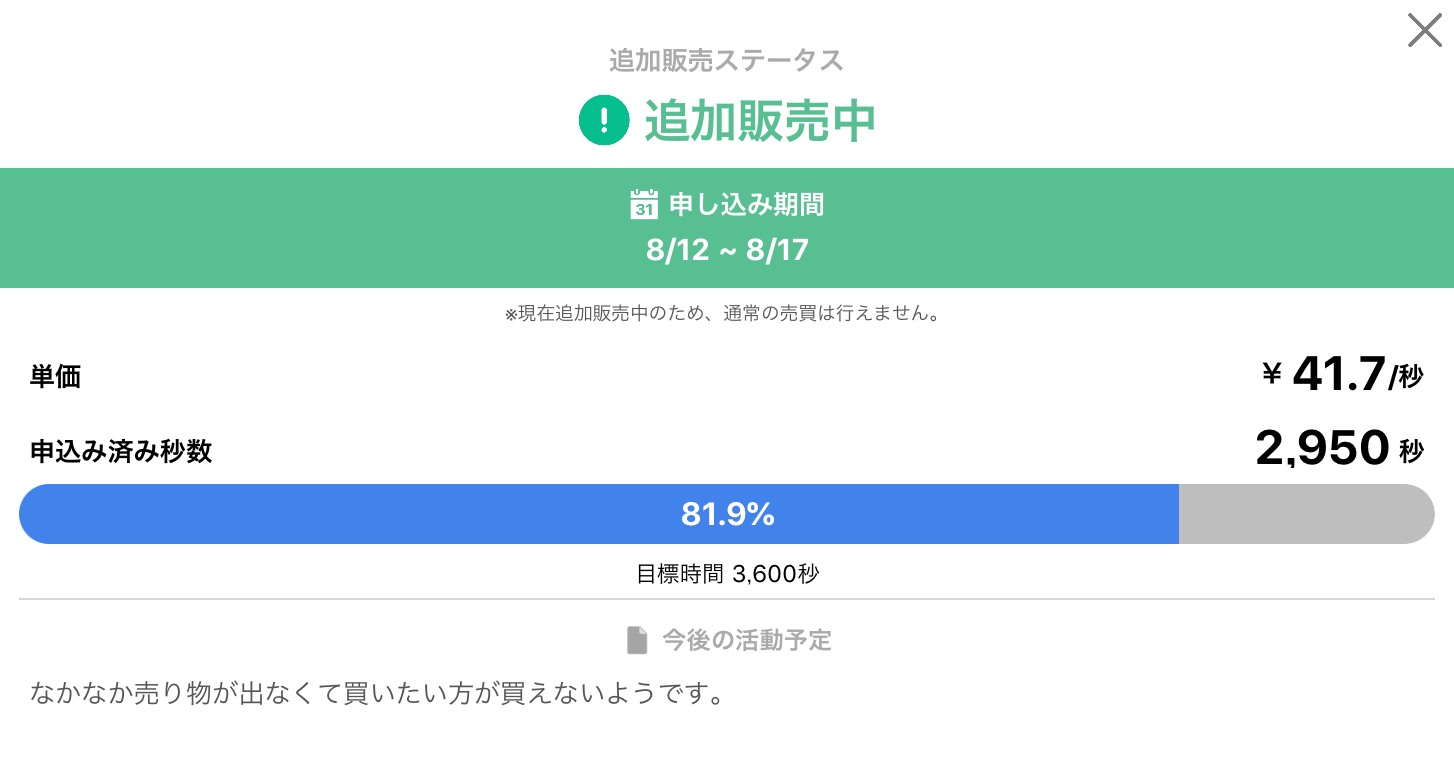Click the 単価 label
This screenshot has width=1454, height=766.
tap(56, 377)
